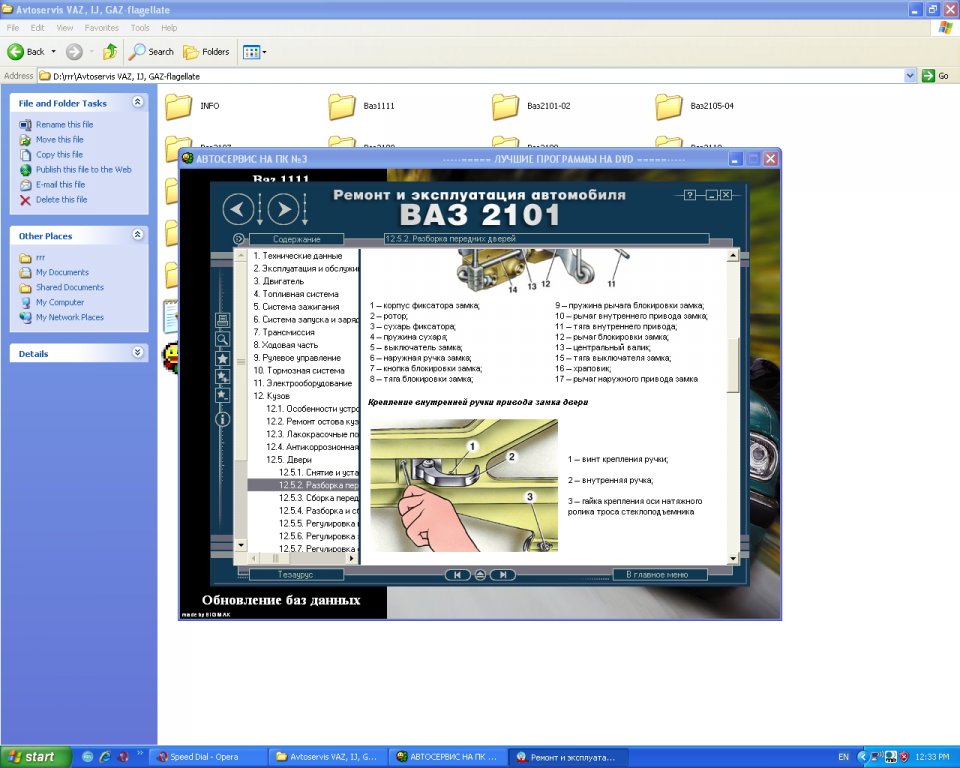Open Tools menu in Explorer
Viewport: 960px width, 768px height.
tap(140, 28)
